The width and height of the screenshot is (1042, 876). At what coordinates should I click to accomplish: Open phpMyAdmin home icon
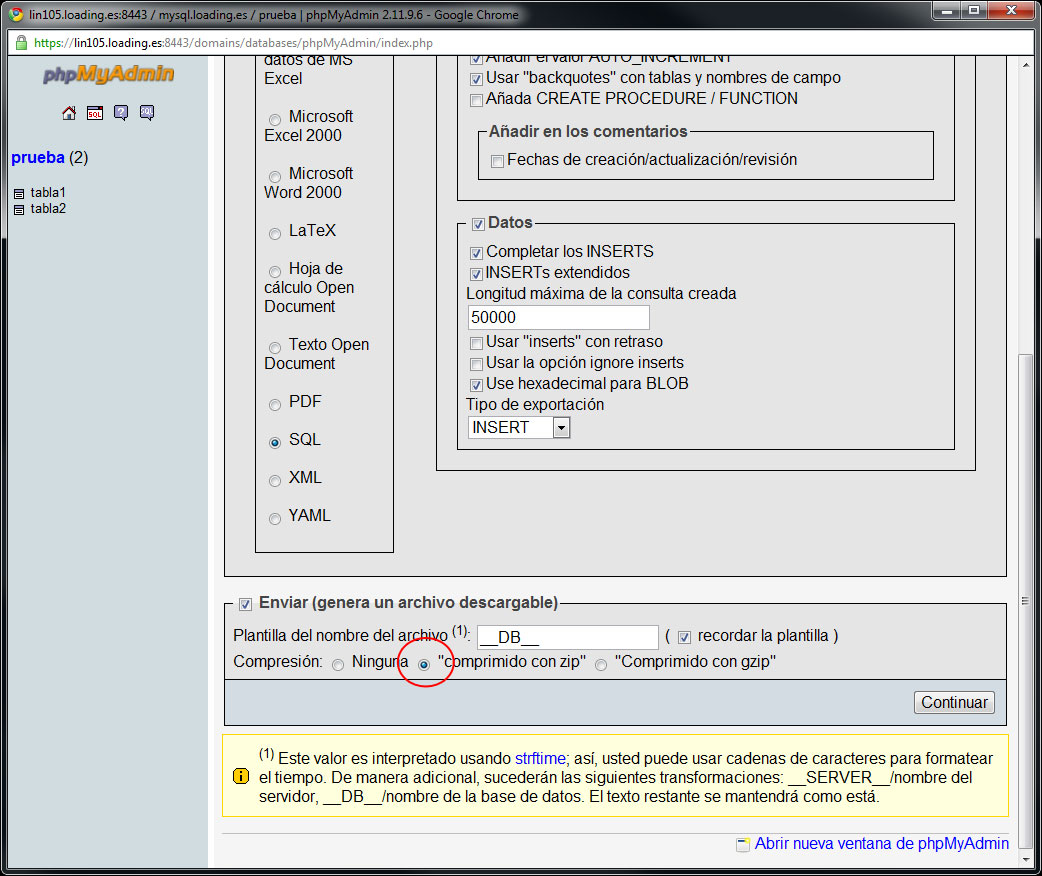click(69, 113)
